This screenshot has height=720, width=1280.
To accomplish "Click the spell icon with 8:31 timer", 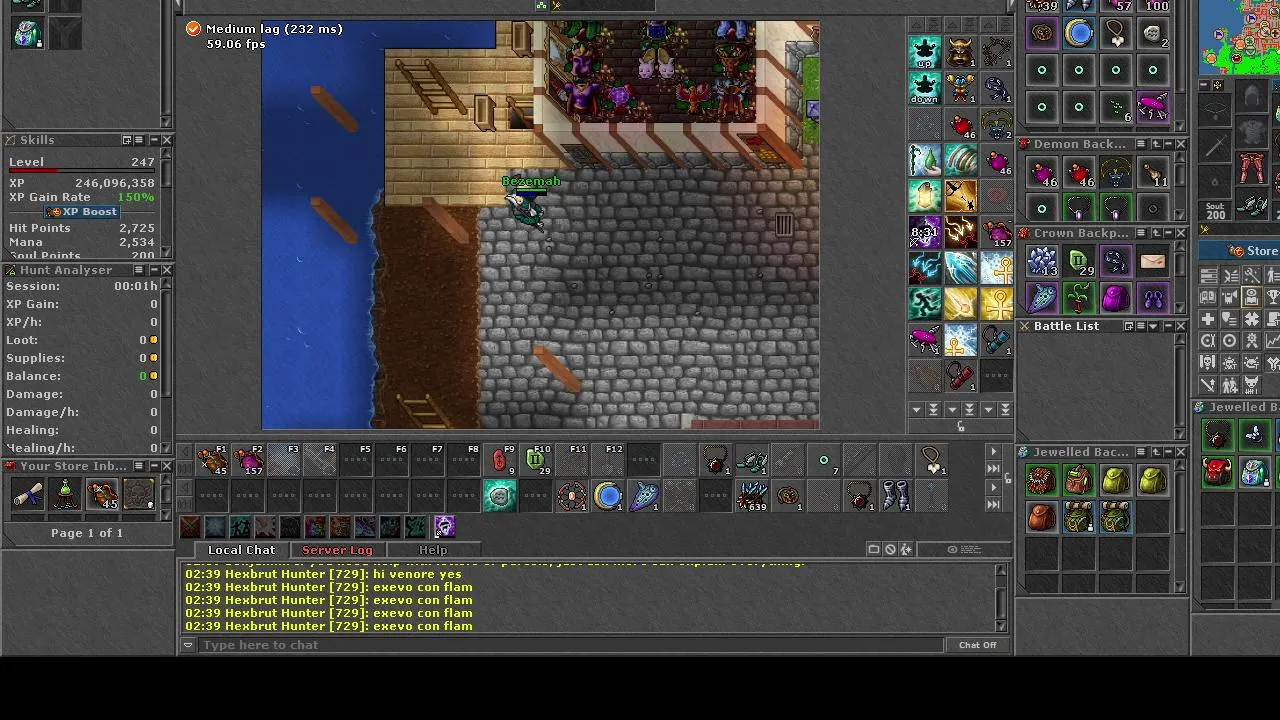I will tap(925, 232).
